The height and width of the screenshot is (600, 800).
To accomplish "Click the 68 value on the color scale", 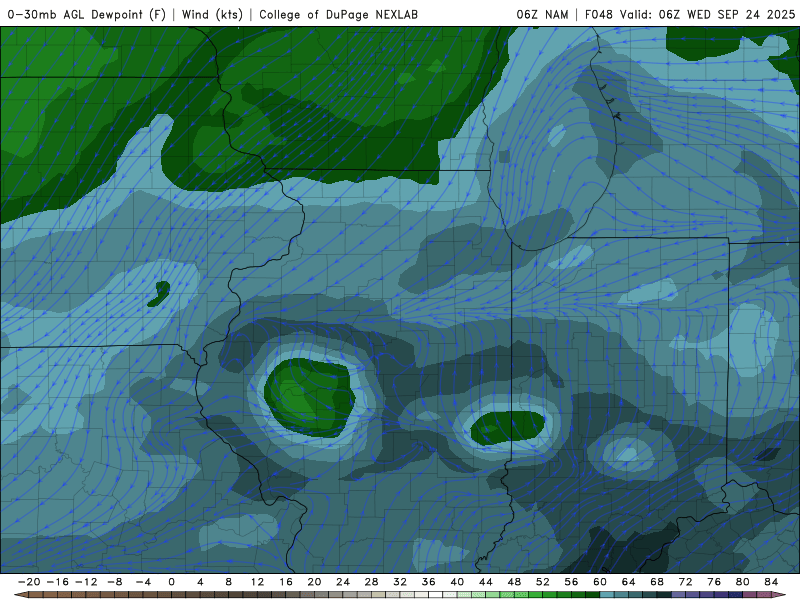I will [x=657, y=582].
